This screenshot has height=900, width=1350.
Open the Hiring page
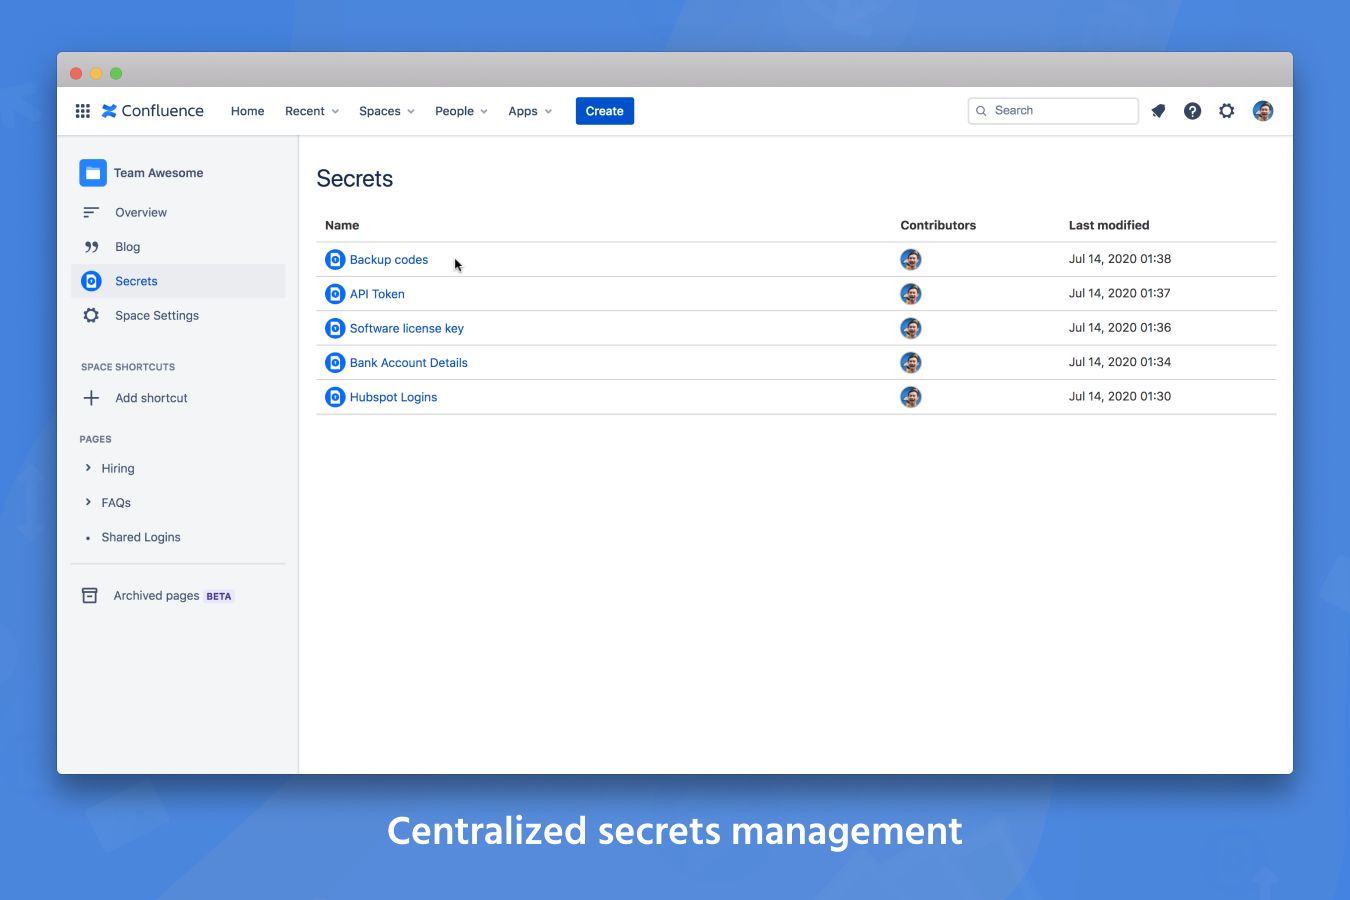(118, 468)
